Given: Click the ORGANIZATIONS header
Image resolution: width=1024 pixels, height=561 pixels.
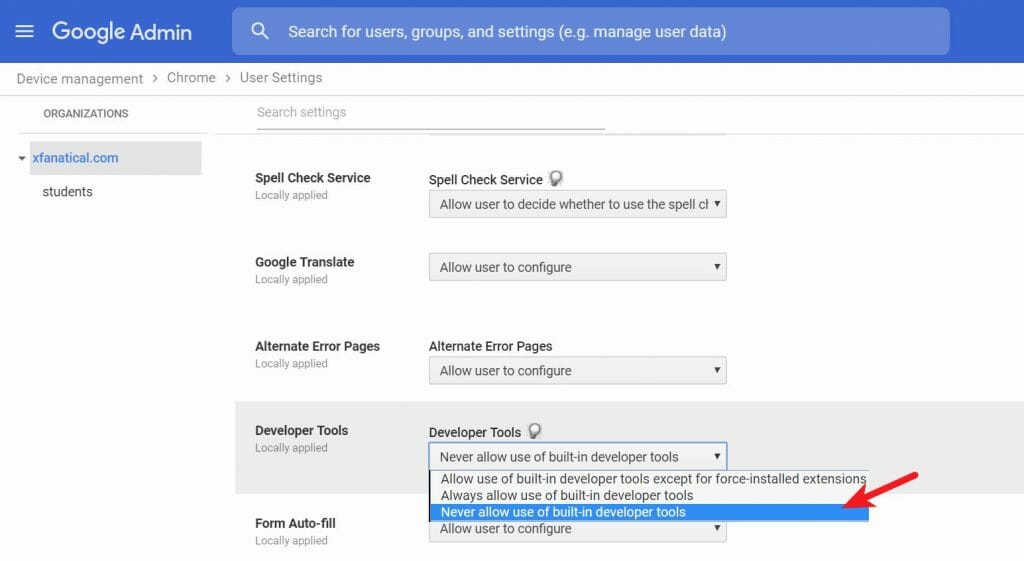Looking at the screenshot, I should pyautogui.click(x=86, y=113).
